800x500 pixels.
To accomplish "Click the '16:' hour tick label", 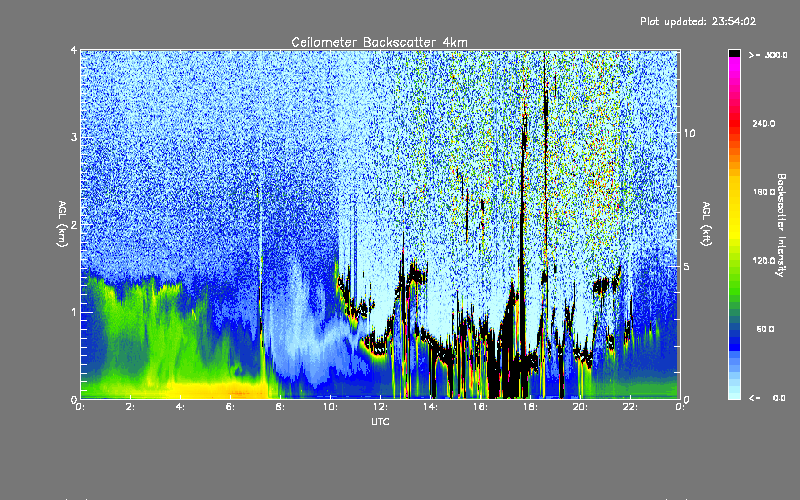I will click(480, 407).
